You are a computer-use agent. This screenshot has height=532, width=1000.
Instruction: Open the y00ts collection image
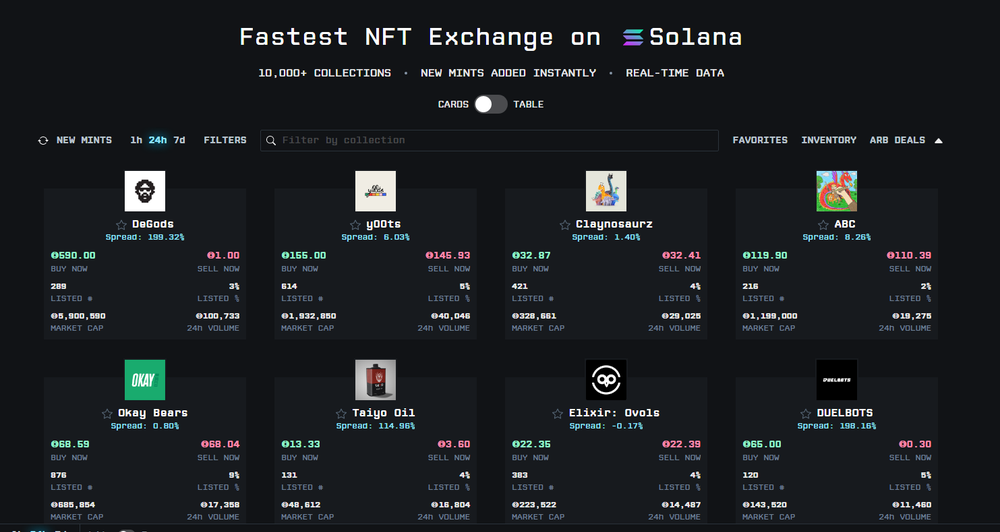(x=376, y=191)
